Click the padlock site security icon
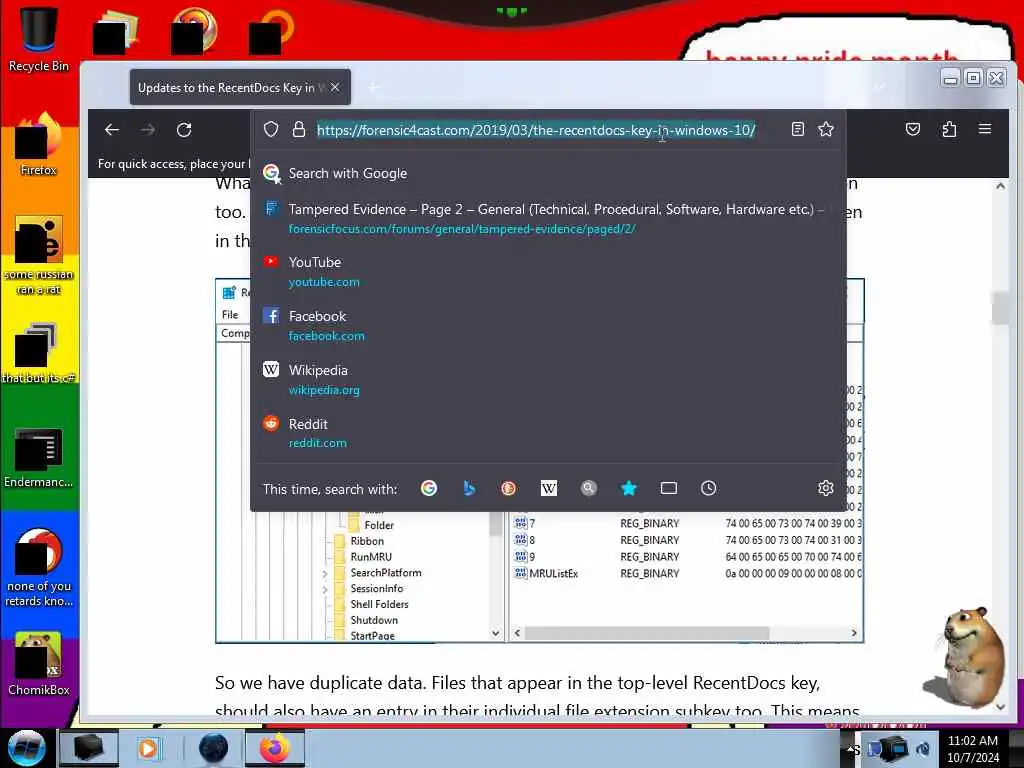Screen dimensions: 1024x768 pos(299,129)
